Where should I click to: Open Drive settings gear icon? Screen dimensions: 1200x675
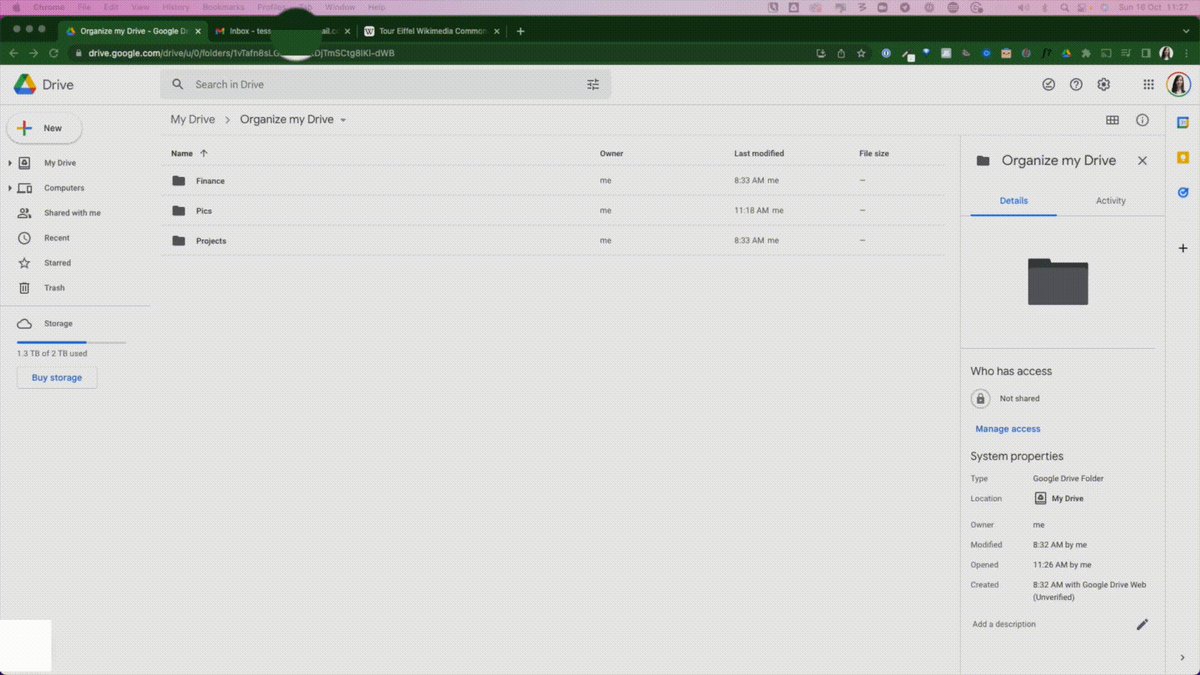click(x=1104, y=85)
